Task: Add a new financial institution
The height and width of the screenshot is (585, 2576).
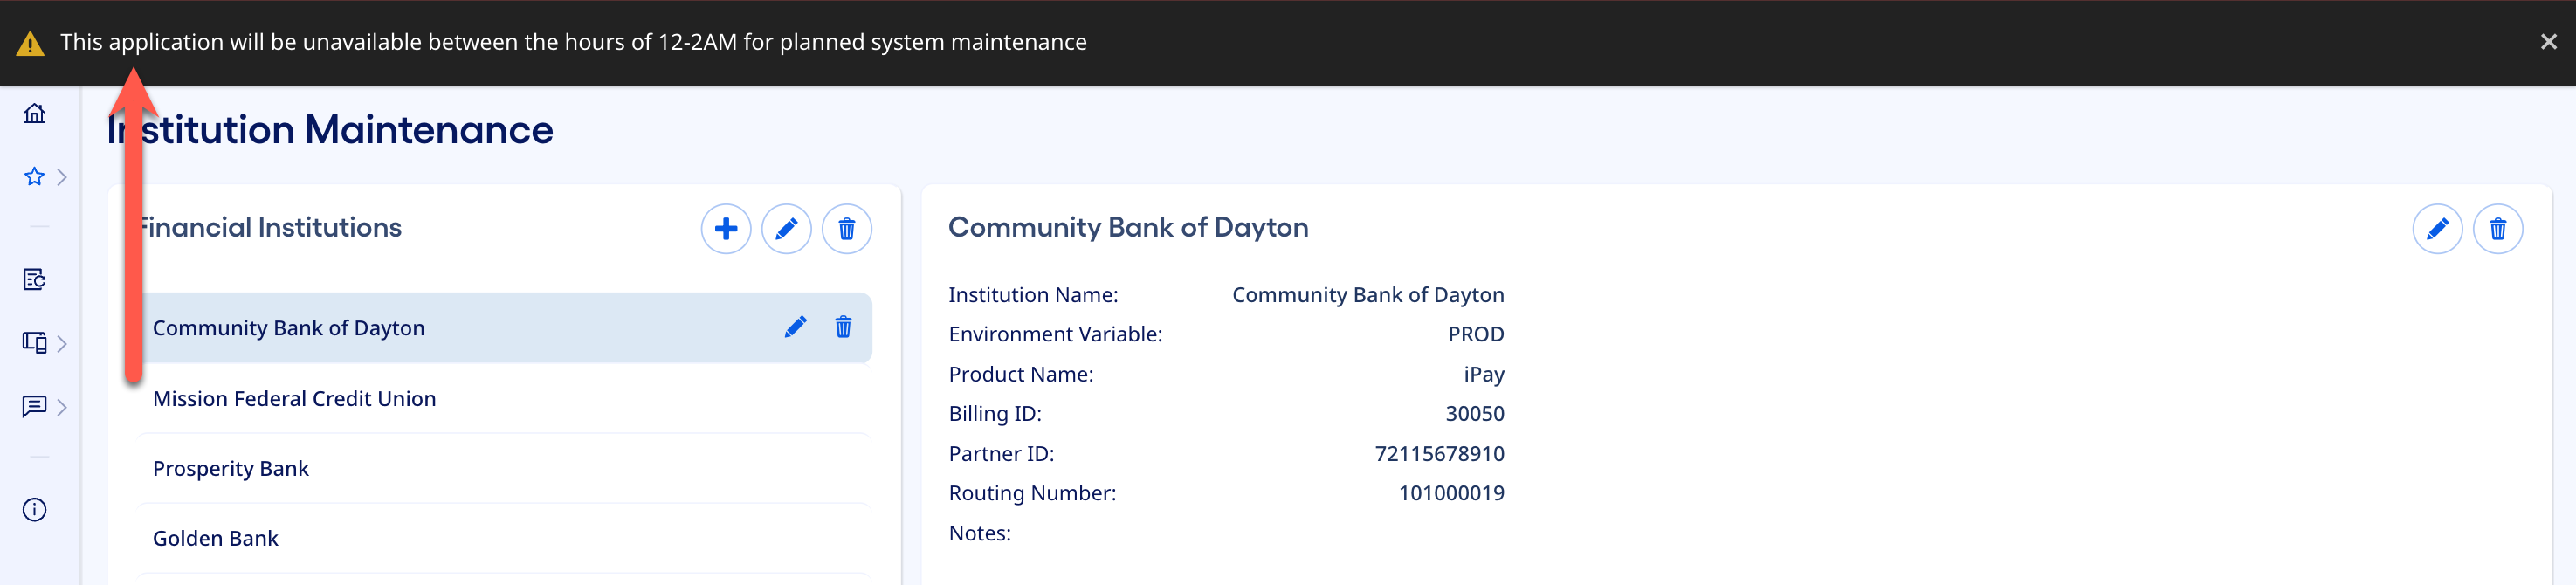Action: click(x=726, y=229)
